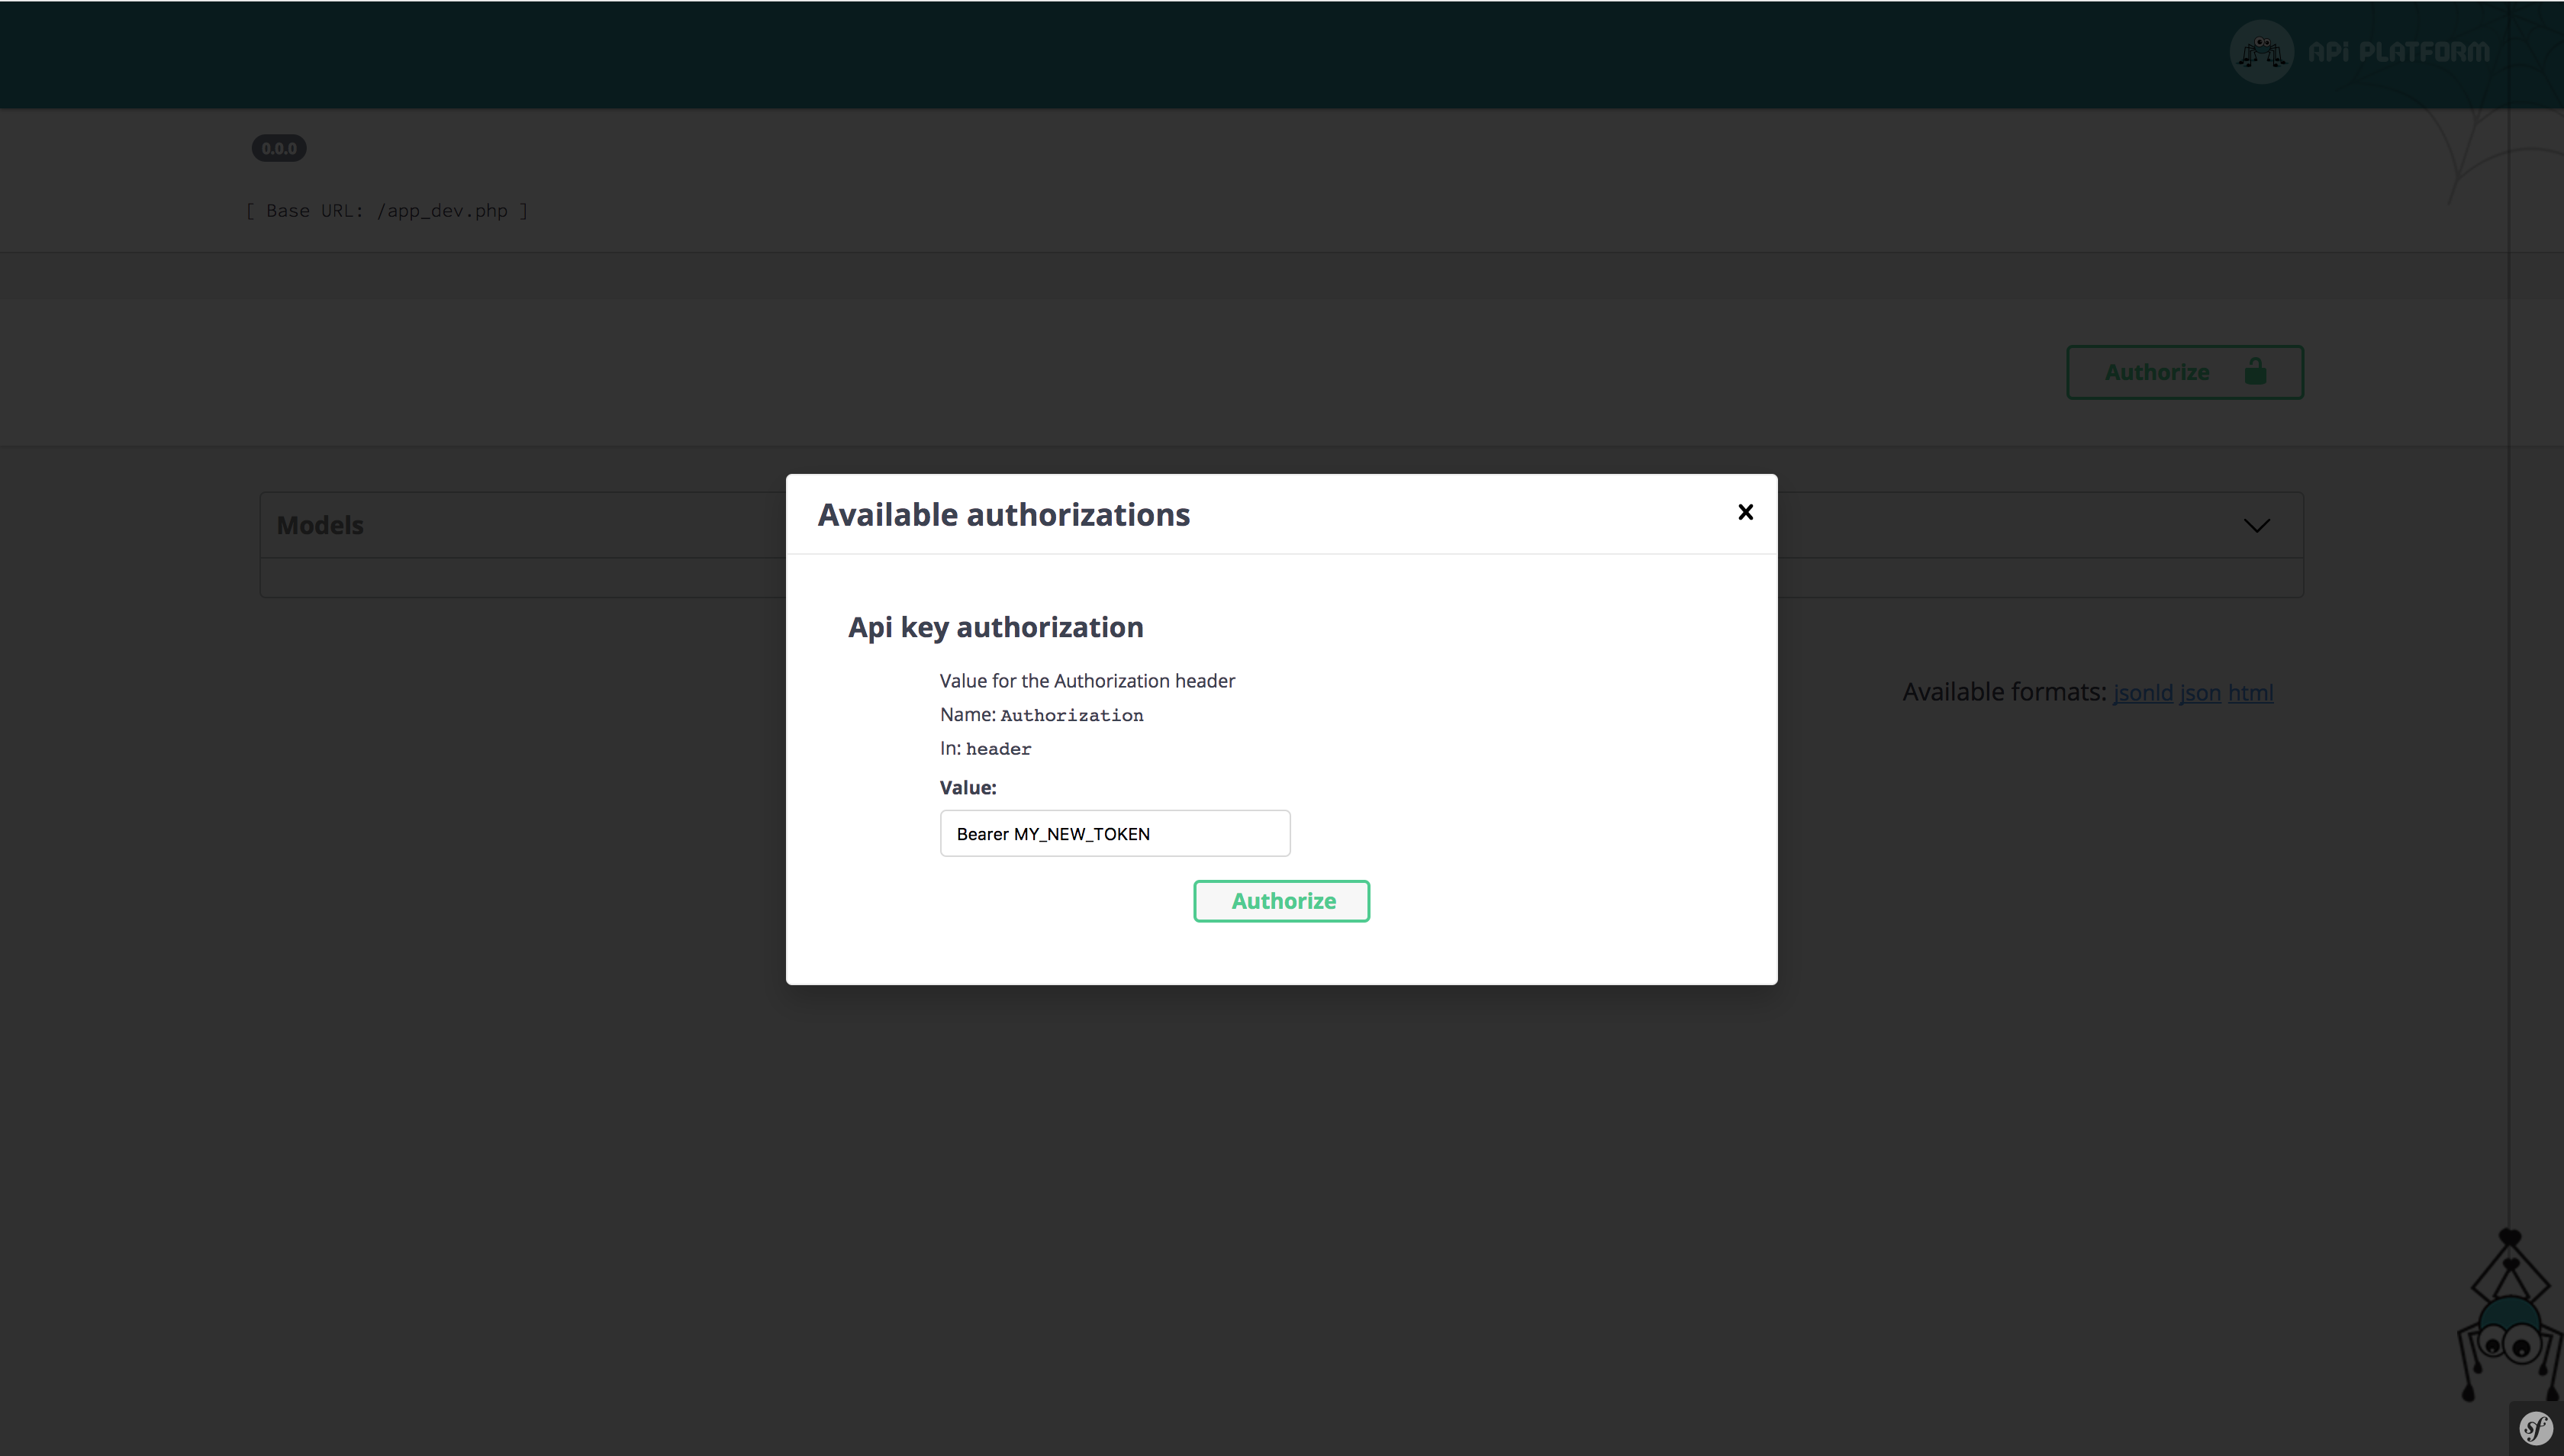The image size is (2564, 1456).
Task: Click the Base URL /app_dev.php text
Action: tap(388, 210)
